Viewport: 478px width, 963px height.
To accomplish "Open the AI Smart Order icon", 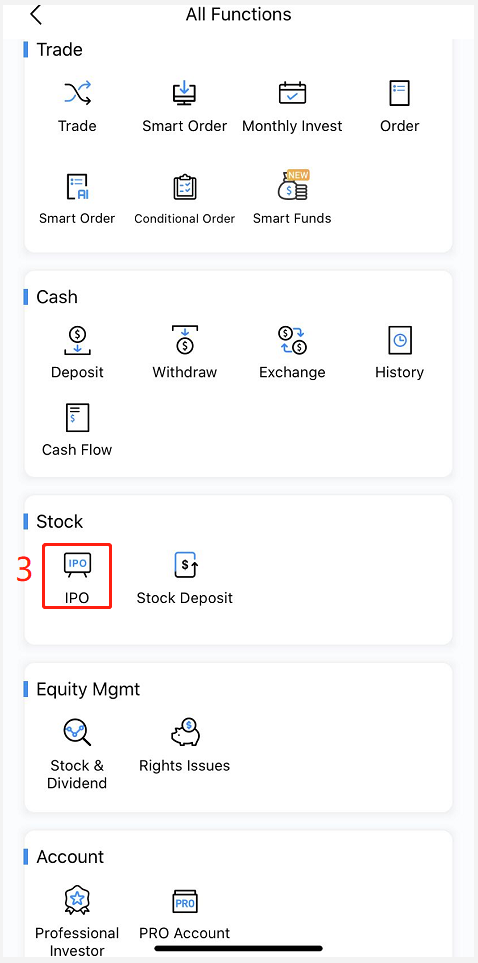I will coord(77,187).
